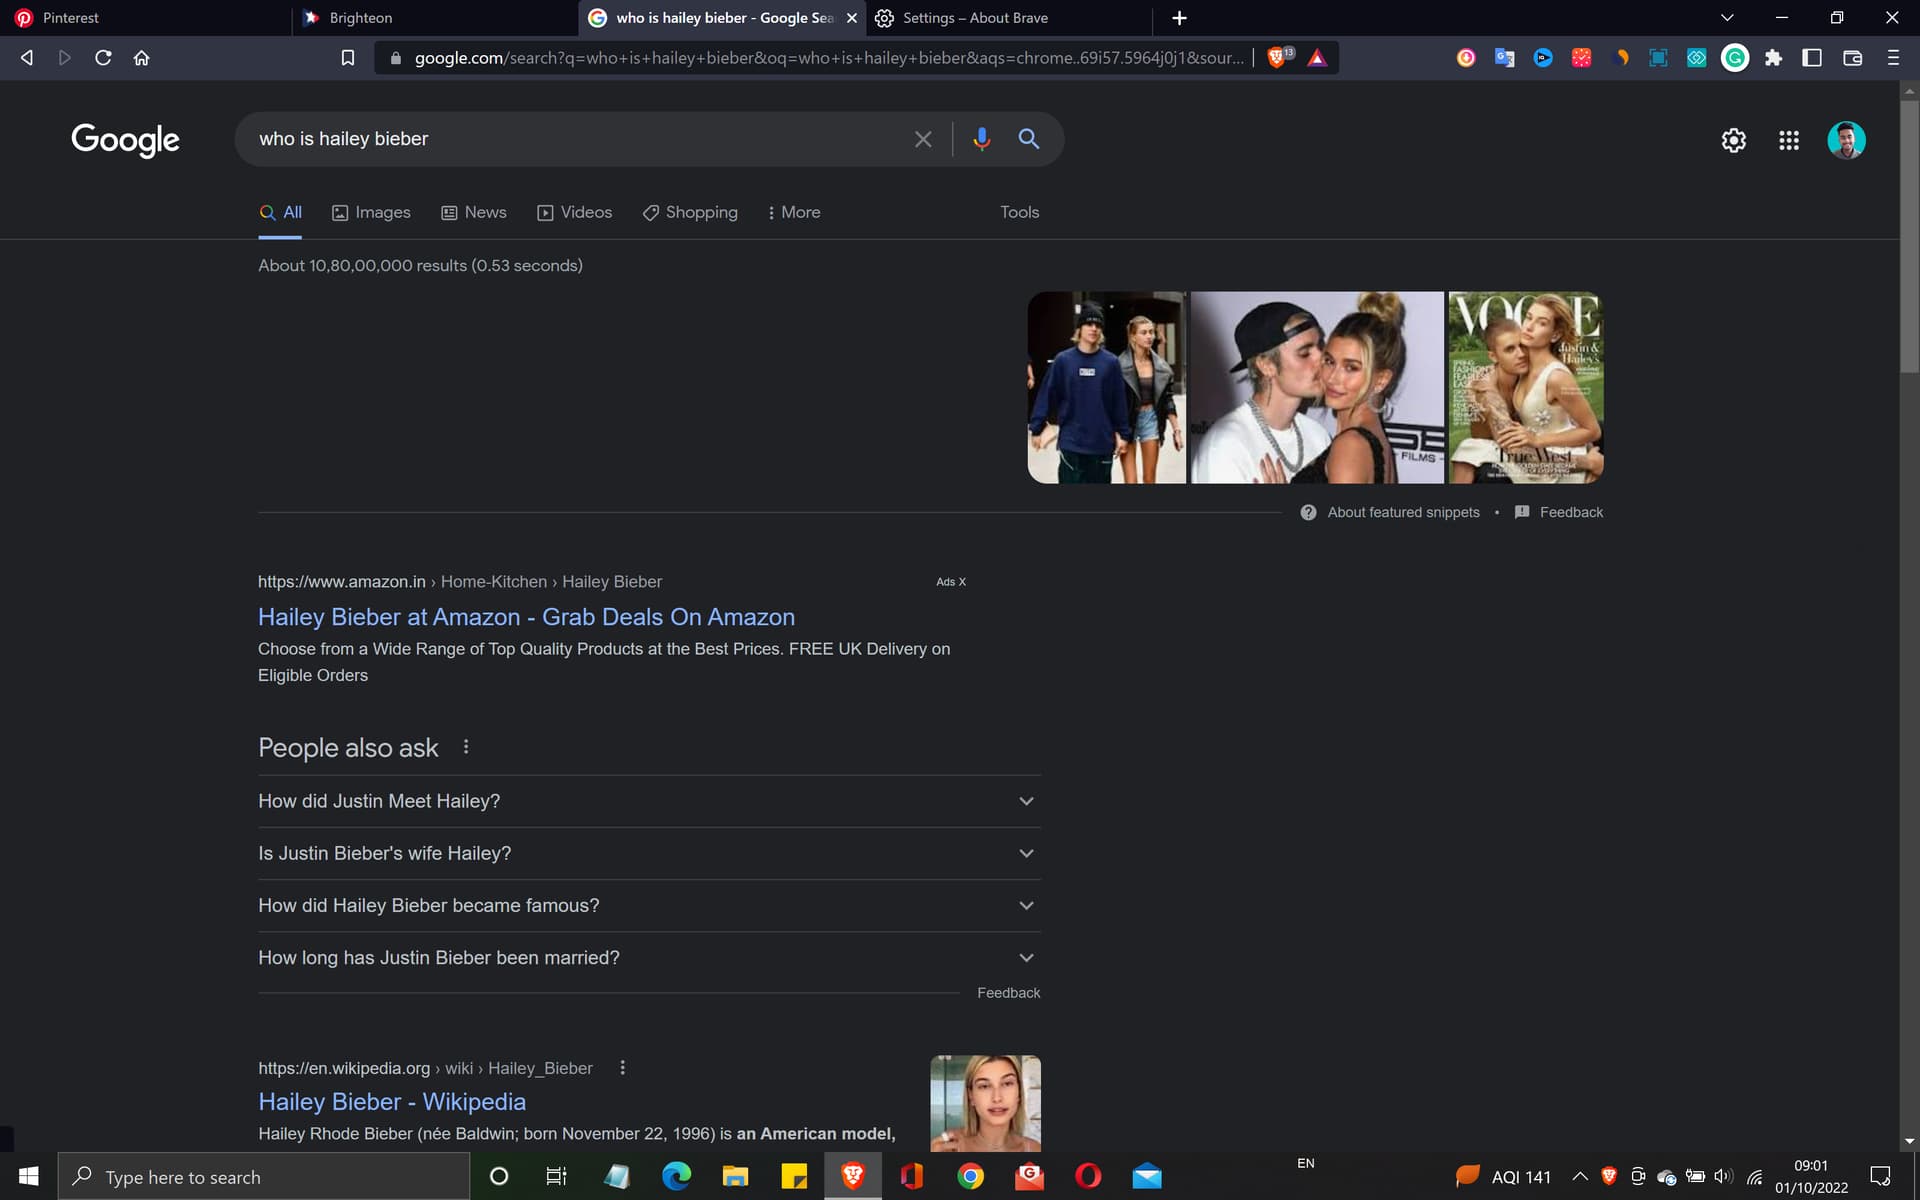The width and height of the screenshot is (1920, 1200).
Task: Toggle the browser sidebar panel
Action: (1812, 58)
